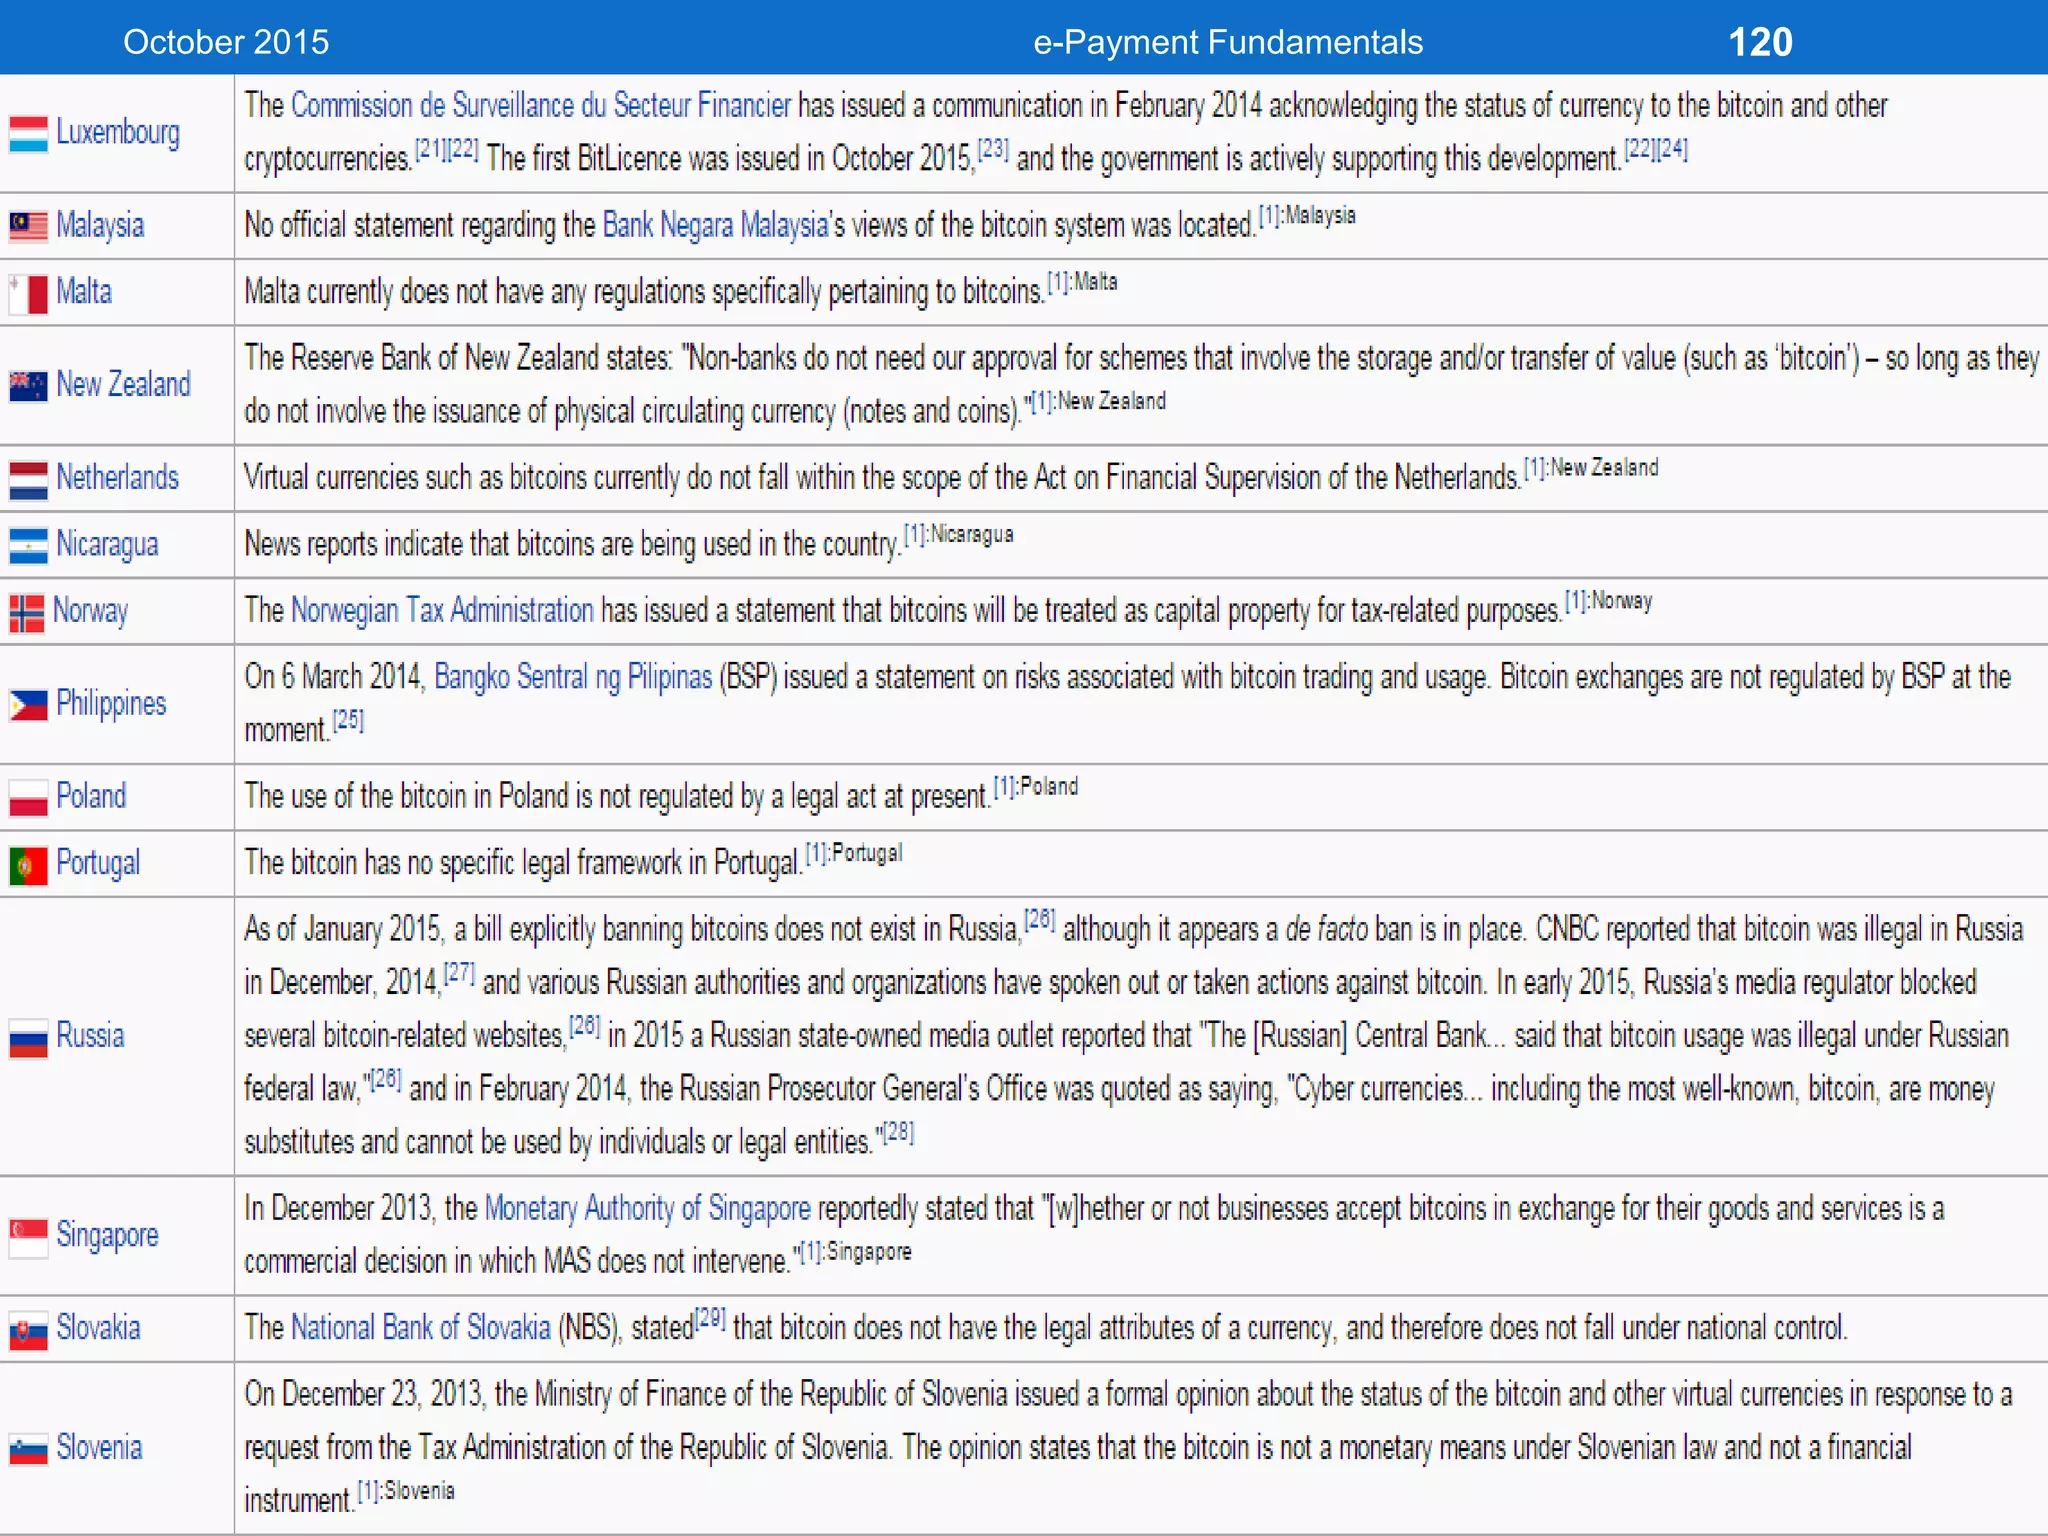Click the slide number 120 in header
The image size is (2048, 1536).
(x=1760, y=42)
